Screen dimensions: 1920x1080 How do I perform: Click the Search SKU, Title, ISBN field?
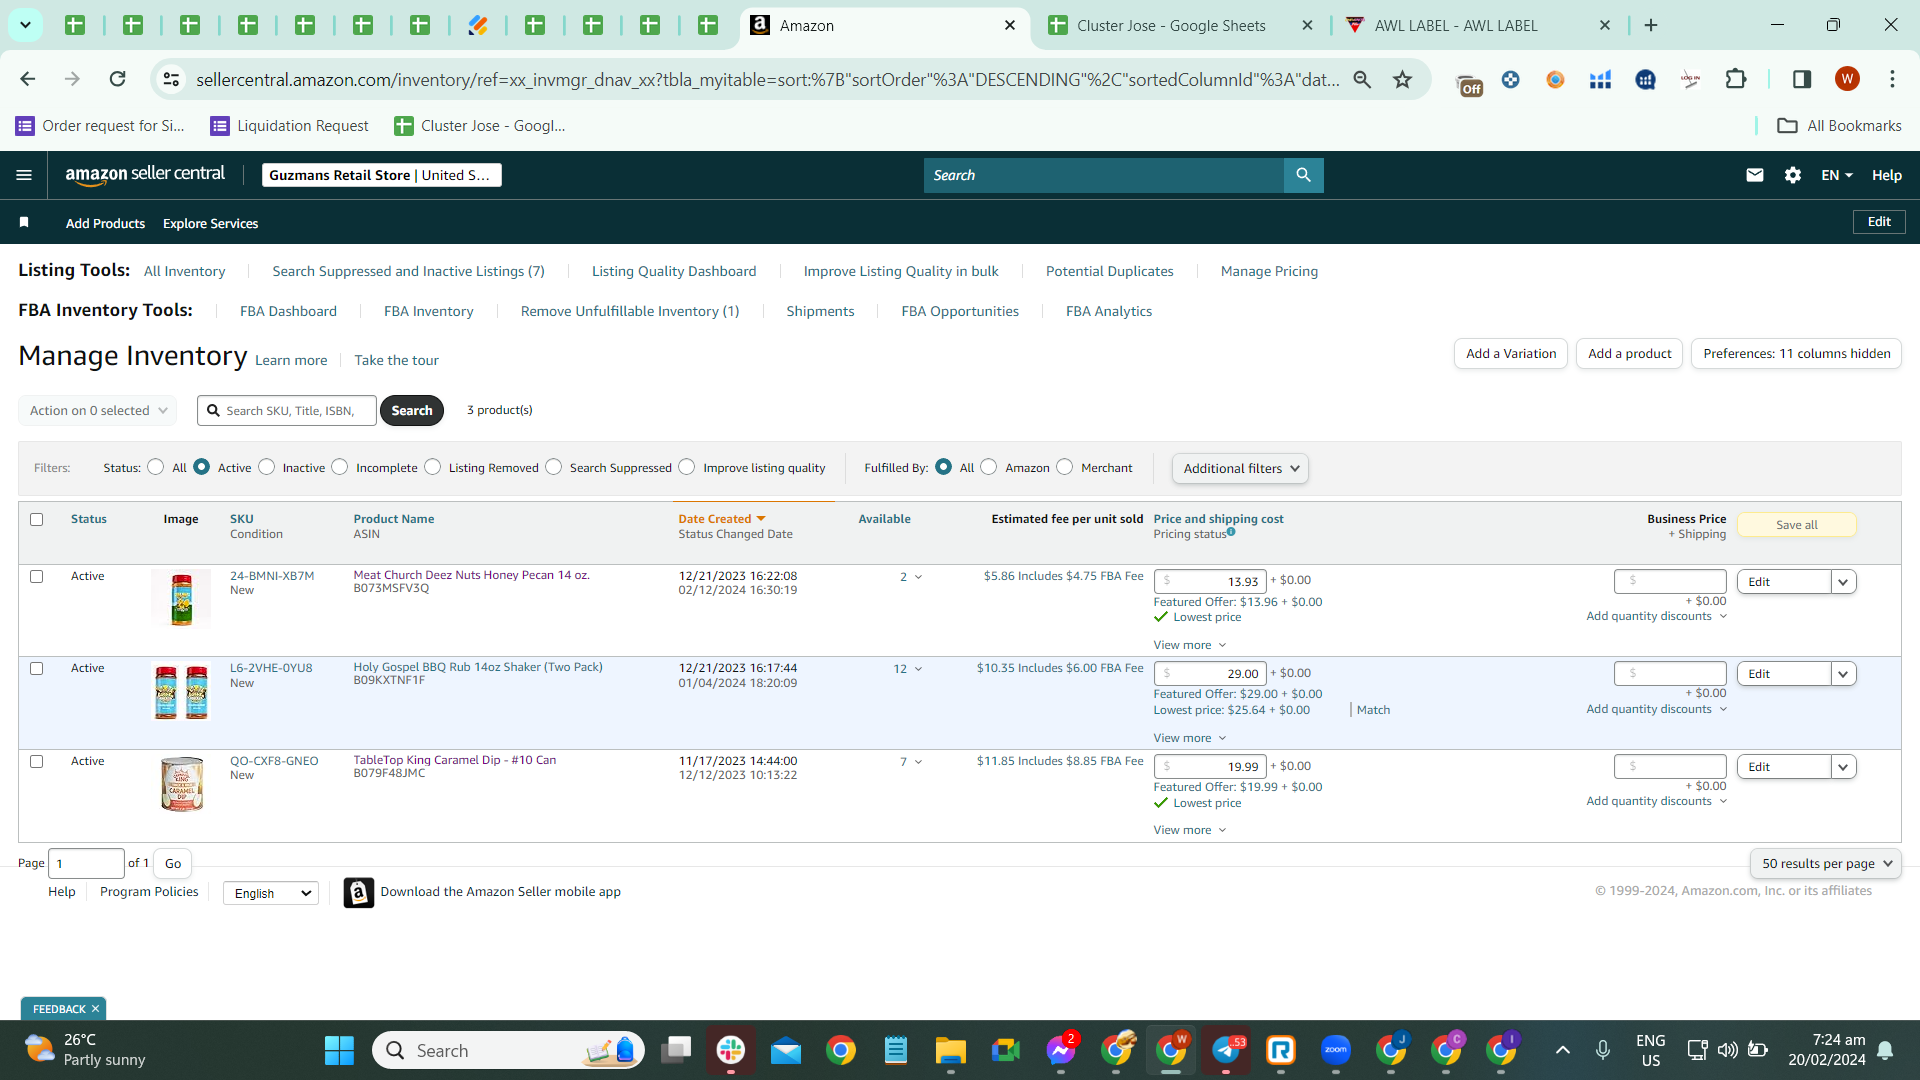(x=287, y=410)
